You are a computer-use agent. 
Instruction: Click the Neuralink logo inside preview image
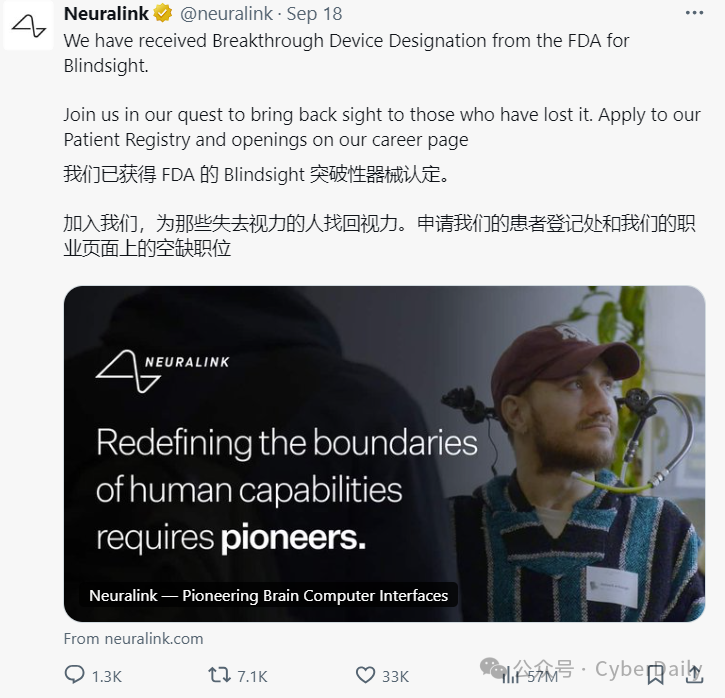162,371
